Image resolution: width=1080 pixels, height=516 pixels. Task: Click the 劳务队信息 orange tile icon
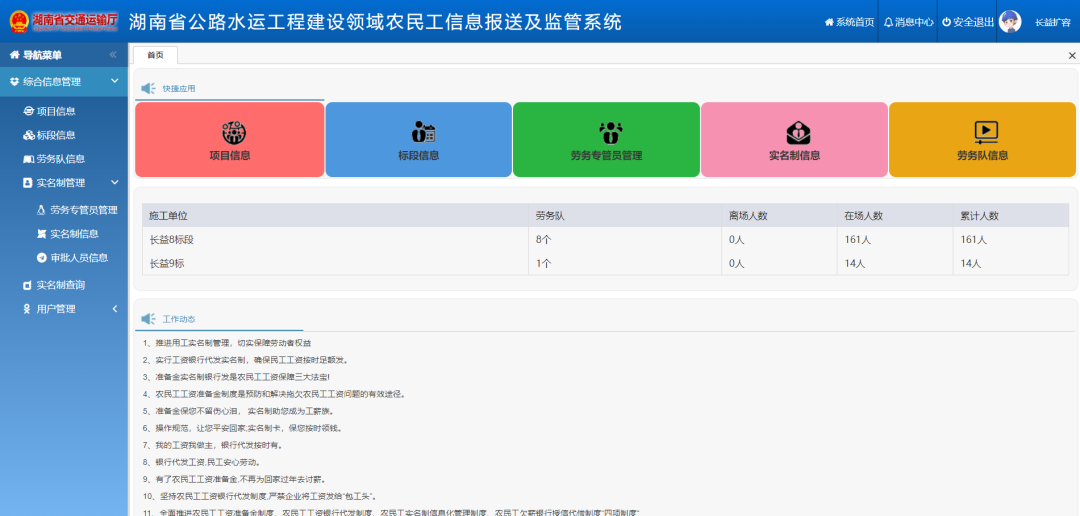(982, 132)
